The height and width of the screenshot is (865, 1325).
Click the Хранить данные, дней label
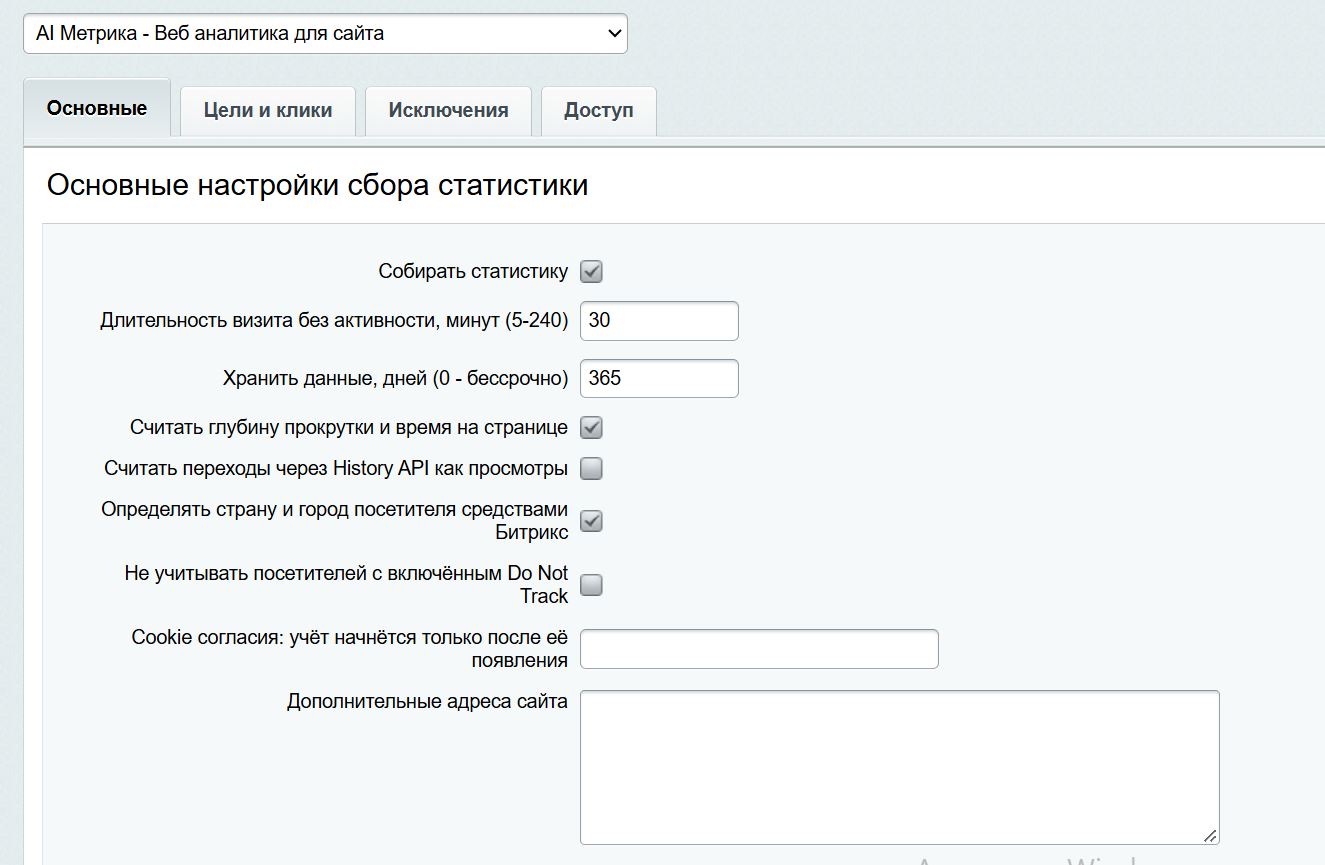click(395, 378)
